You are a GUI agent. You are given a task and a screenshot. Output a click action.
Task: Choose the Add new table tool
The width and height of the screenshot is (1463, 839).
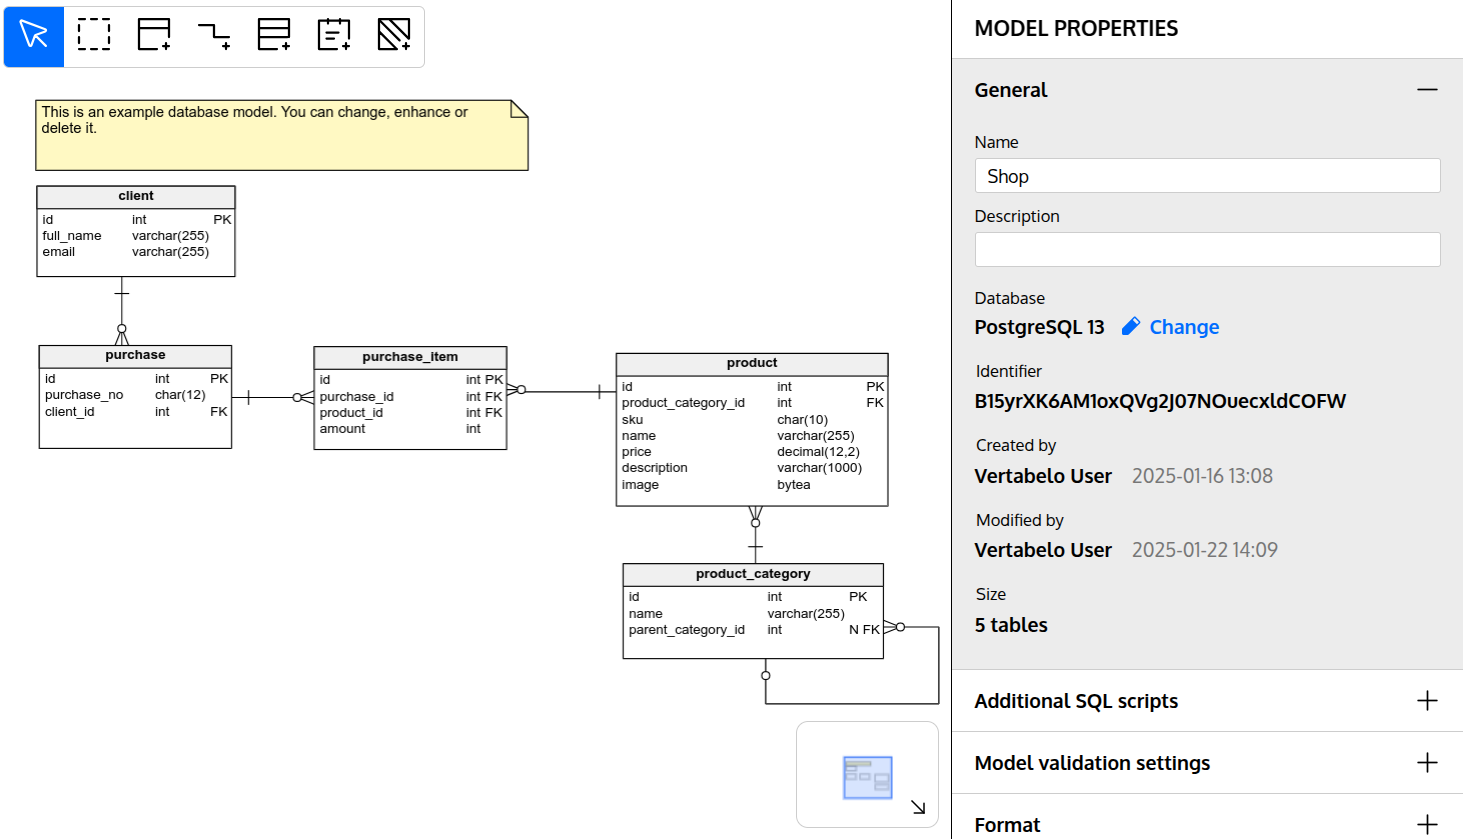click(154, 36)
